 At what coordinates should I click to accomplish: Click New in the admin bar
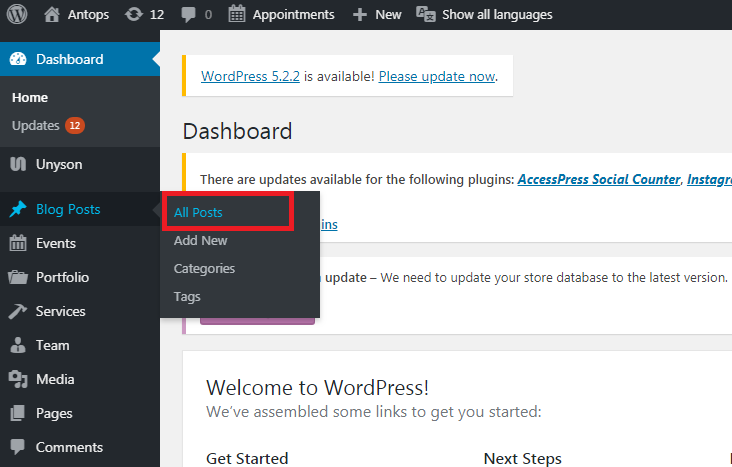click(388, 14)
